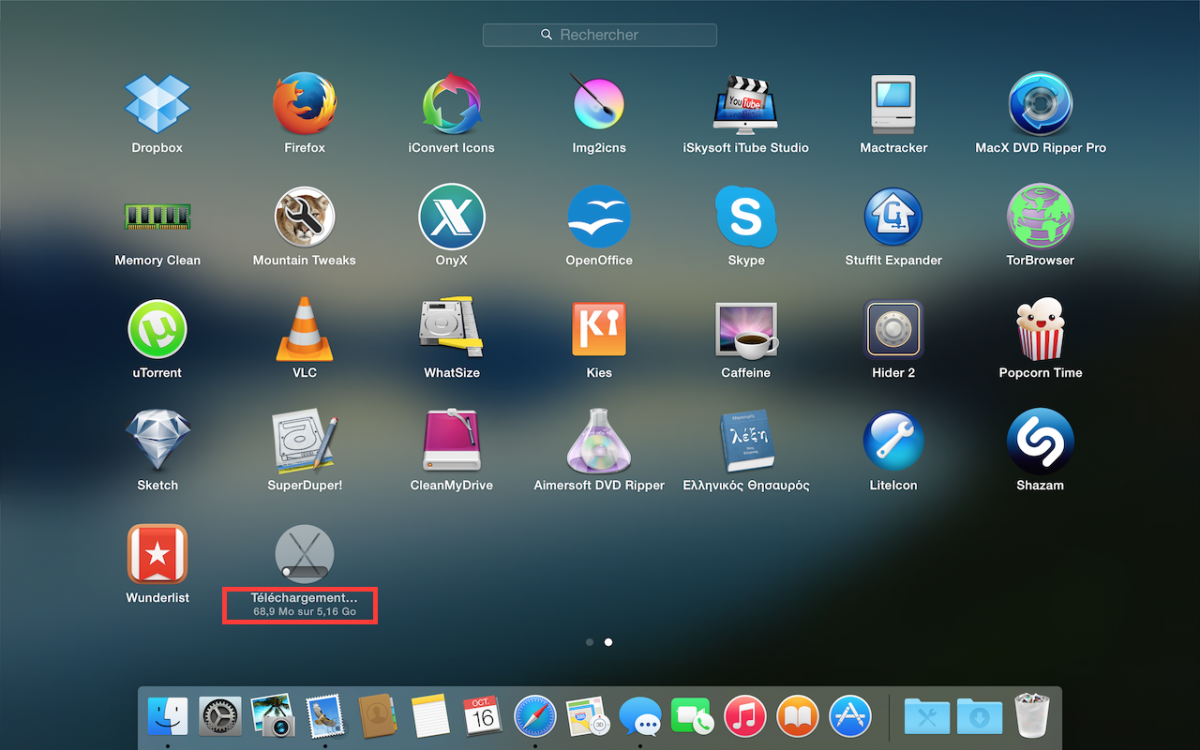Open Notes in the Dock

[x=431, y=716]
